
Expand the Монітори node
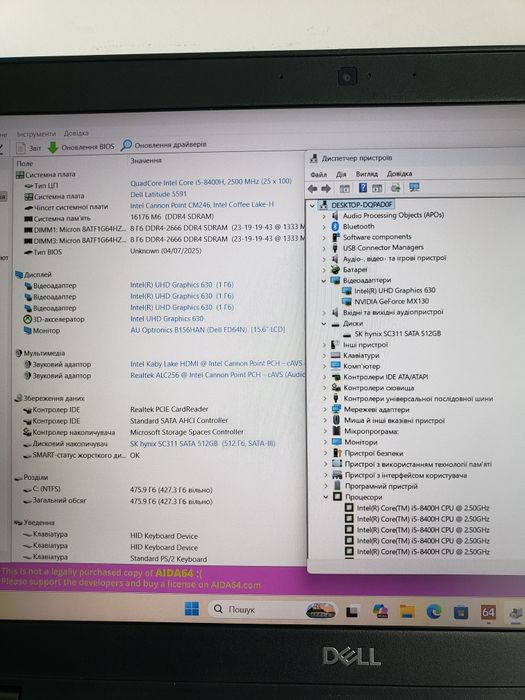325,442
